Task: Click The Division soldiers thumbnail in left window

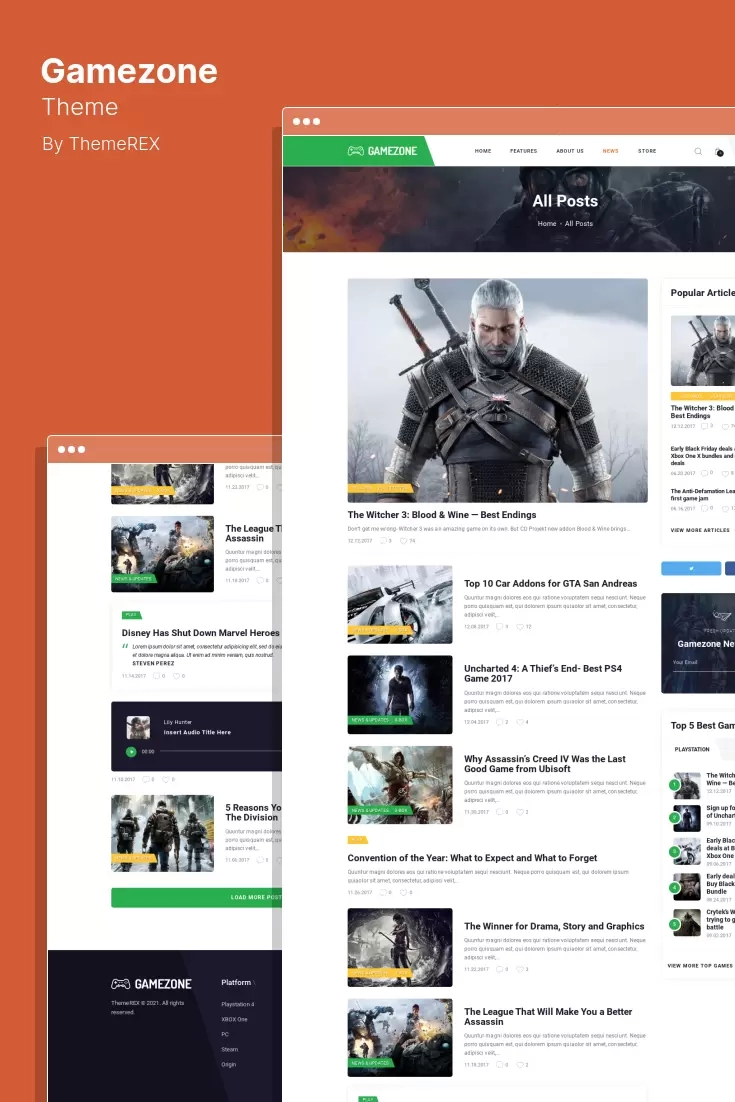Action: point(162,833)
